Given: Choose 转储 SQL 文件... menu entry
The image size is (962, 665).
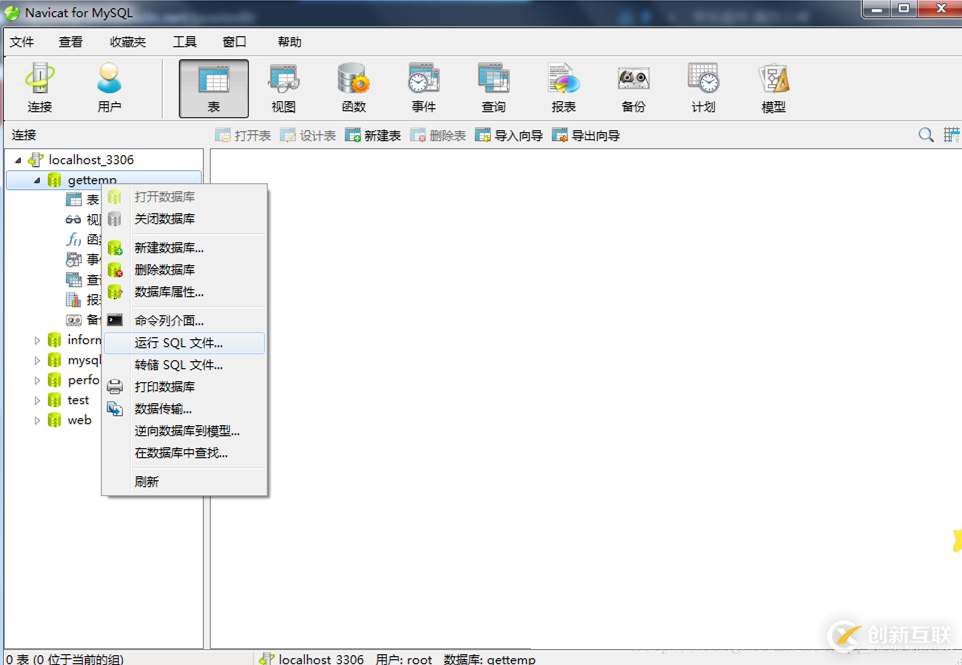Looking at the screenshot, I should click(x=185, y=365).
